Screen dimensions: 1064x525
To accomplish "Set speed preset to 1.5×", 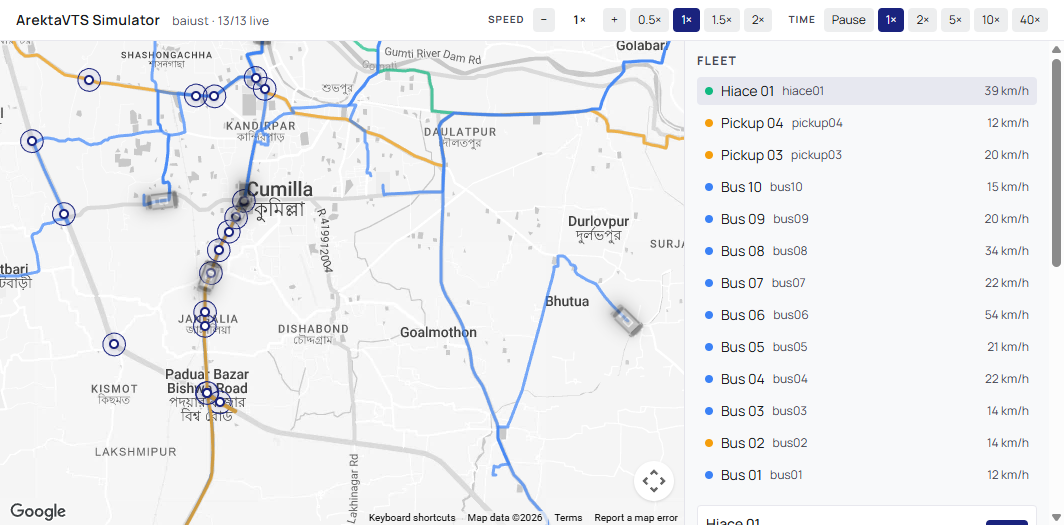I will point(721,20).
